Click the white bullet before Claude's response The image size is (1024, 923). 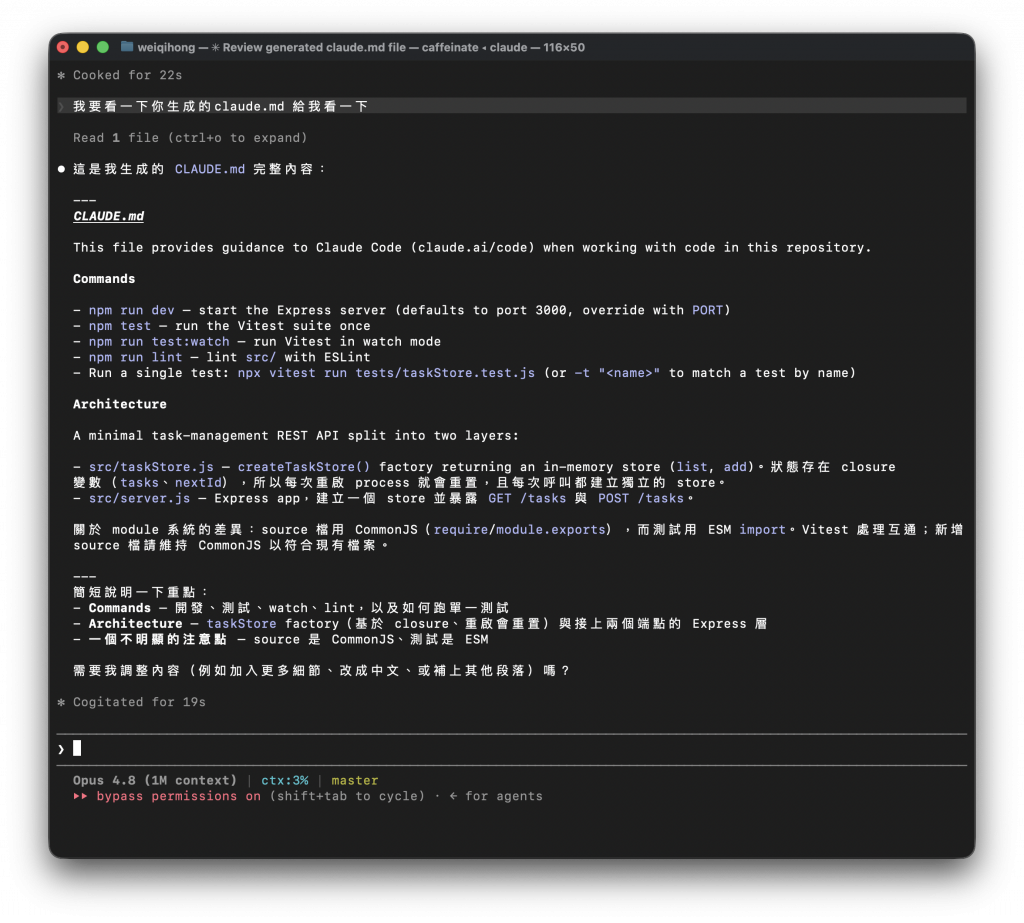point(61,169)
